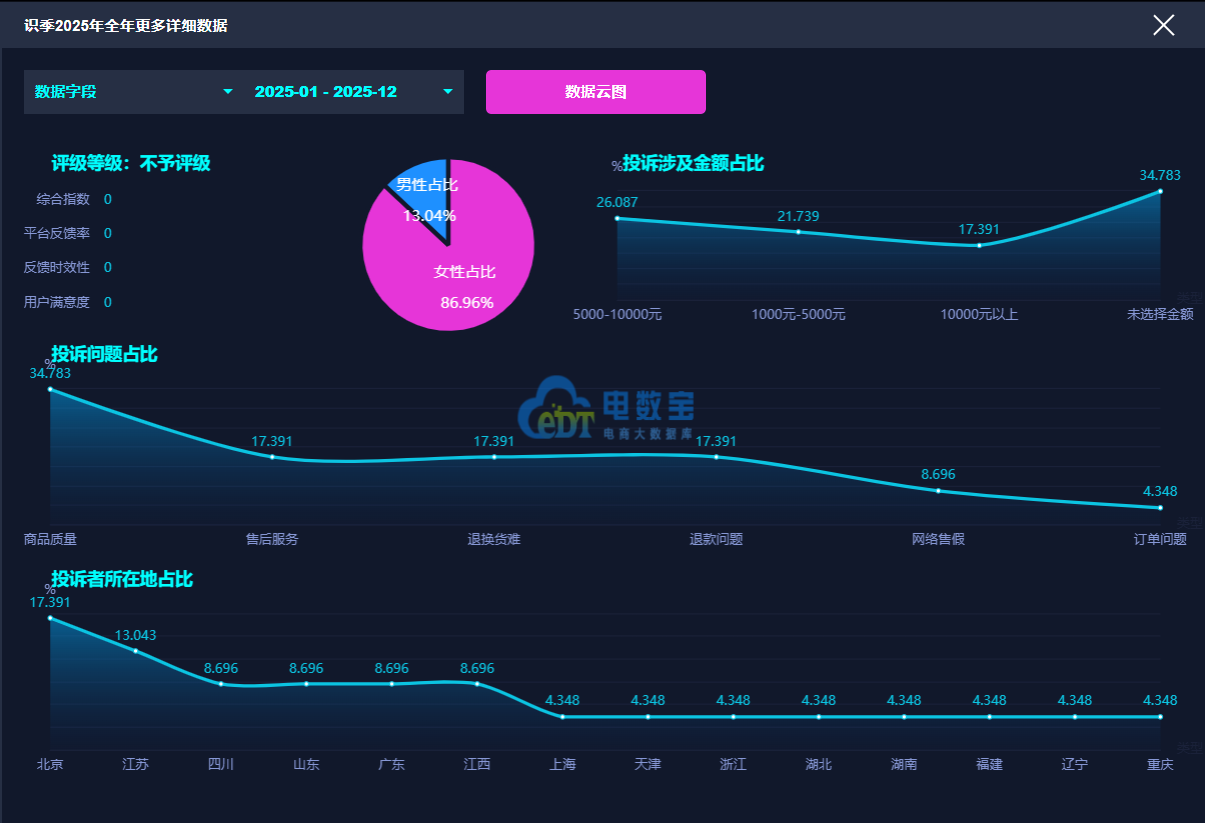Toggle the 退款问题 axis label
Screen dimensions: 1205x823
pyautogui.click(x=716, y=539)
